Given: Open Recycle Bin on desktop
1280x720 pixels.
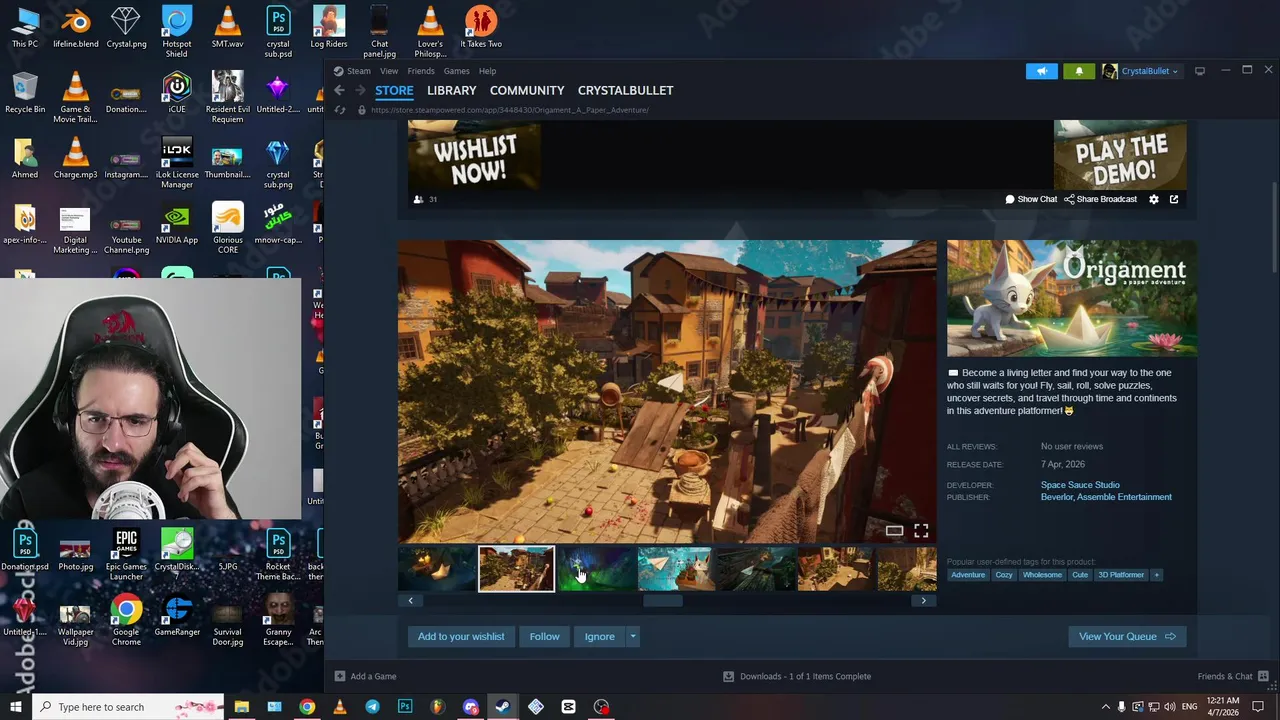Looking at the screenshot, I should tap(25, 94).
